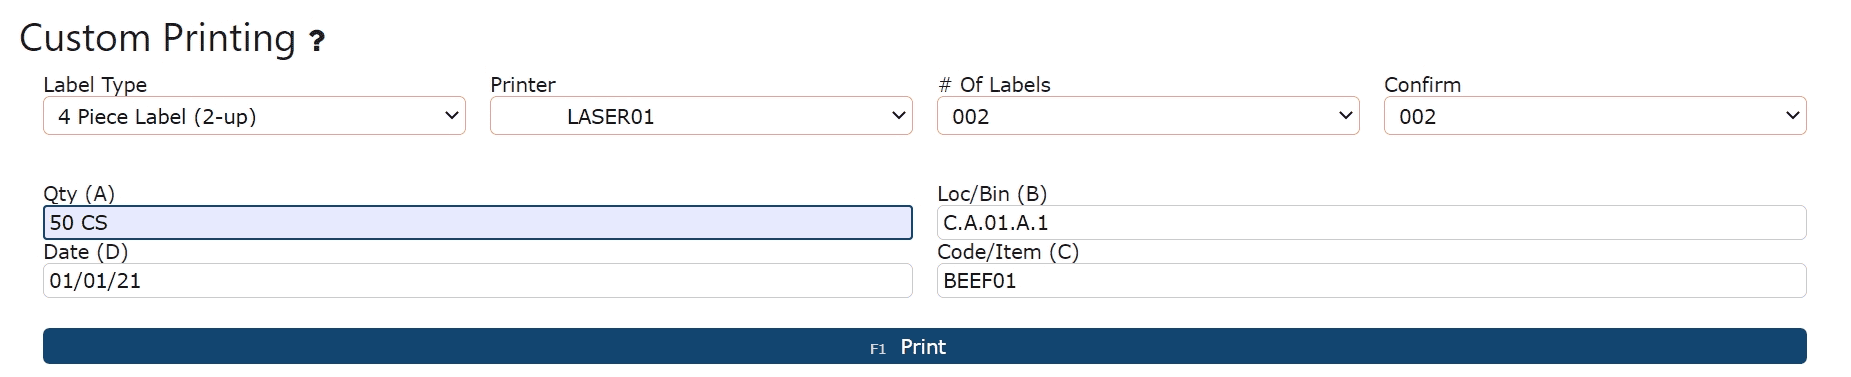The image size is (1851, 377).
Task: Click the F1 shortcut hint on Print bar
Action: point(878,349)
